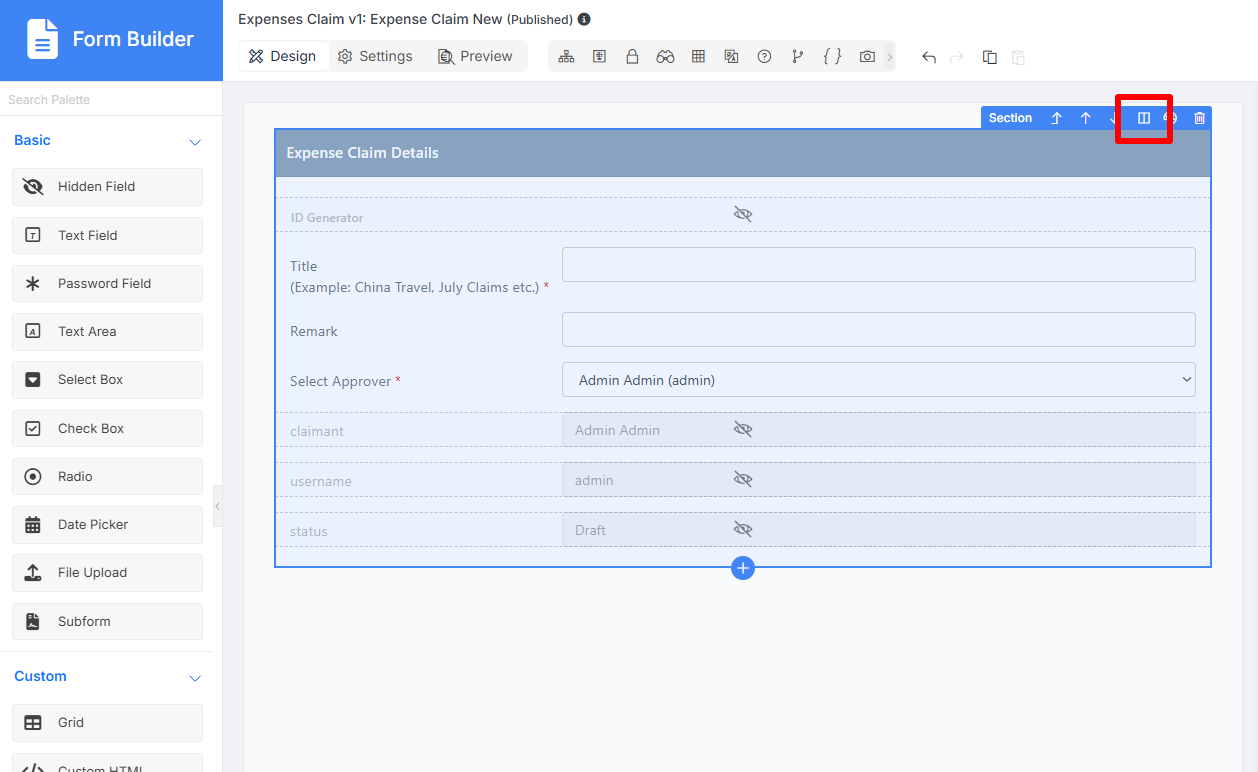Click the status field showing Draft
This screenshot has width=1258, height=772.
[x=879, y=530]
